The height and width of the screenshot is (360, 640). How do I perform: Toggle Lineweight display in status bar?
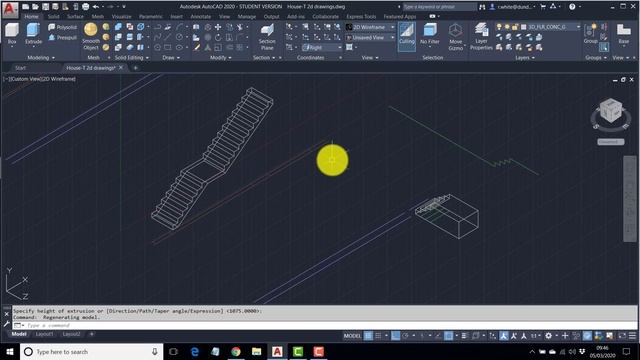[x=464, y=336]
